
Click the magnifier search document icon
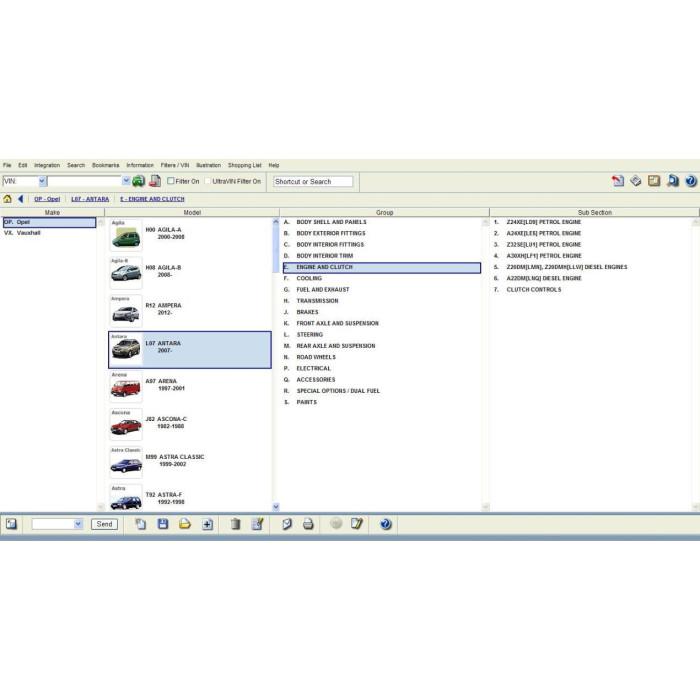[x=673, y=181]
